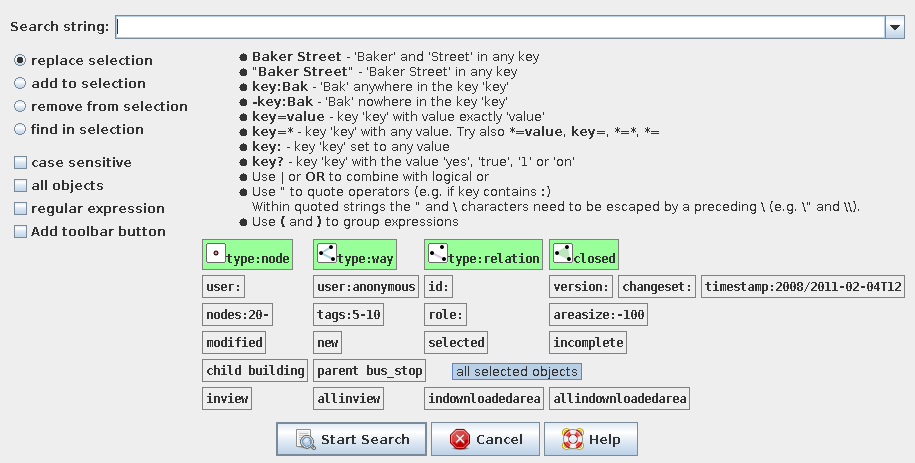The image size is (915, 463).
Task: Insert the type:relation search token
Action: tap(484, 256)
